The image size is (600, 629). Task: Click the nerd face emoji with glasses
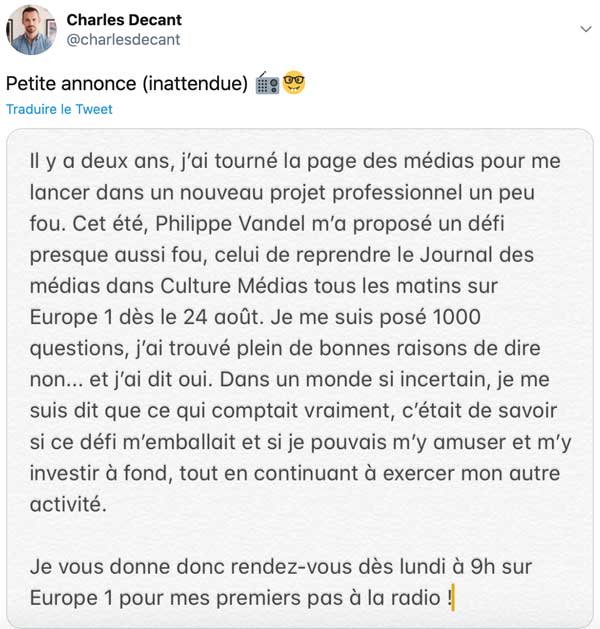[x=294, y=83]
